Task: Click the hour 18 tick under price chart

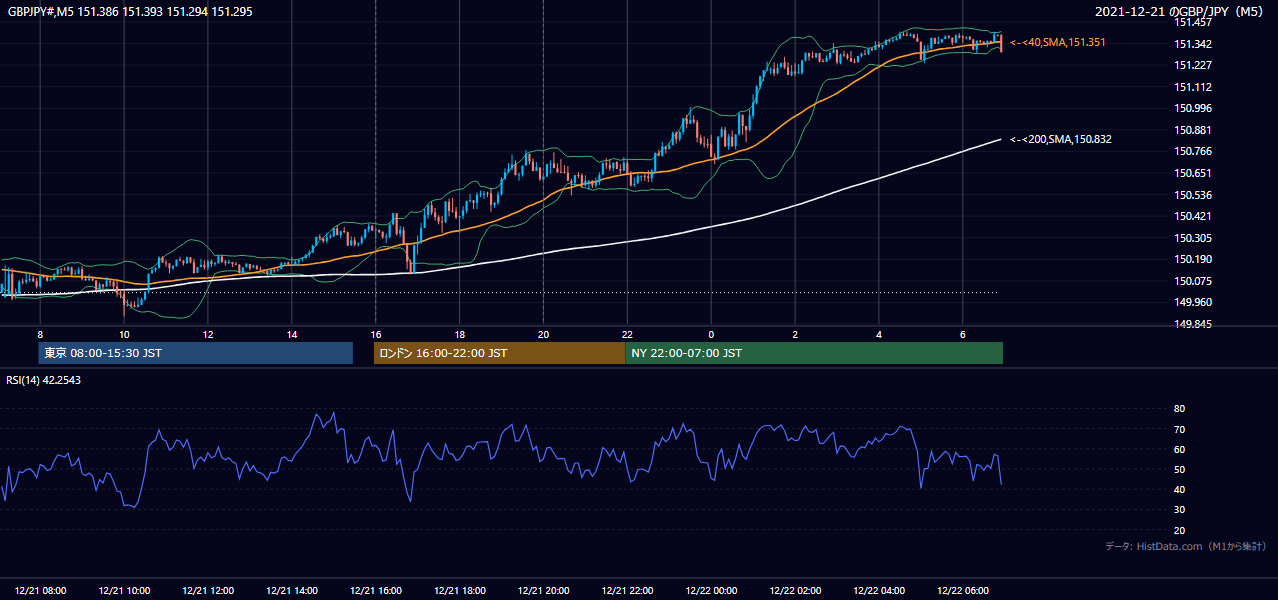Action: click(459, 334)
